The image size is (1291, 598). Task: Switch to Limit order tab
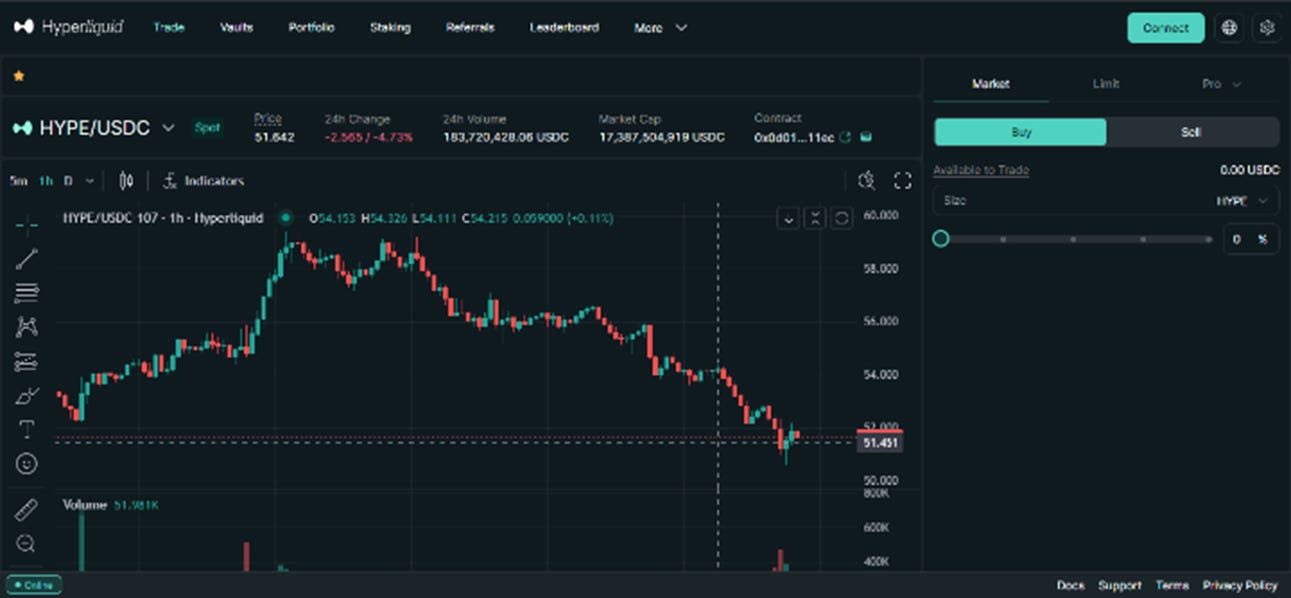point(1106,84)
